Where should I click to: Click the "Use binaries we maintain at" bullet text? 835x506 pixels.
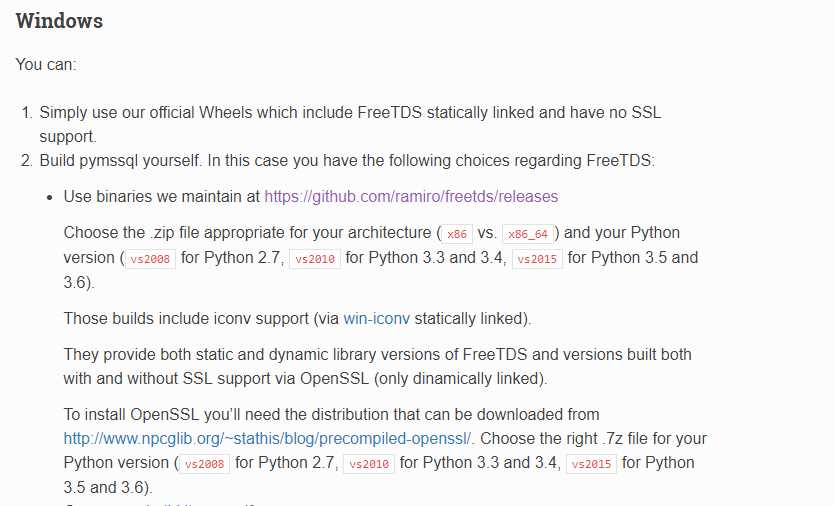click(x=162, y=197)
